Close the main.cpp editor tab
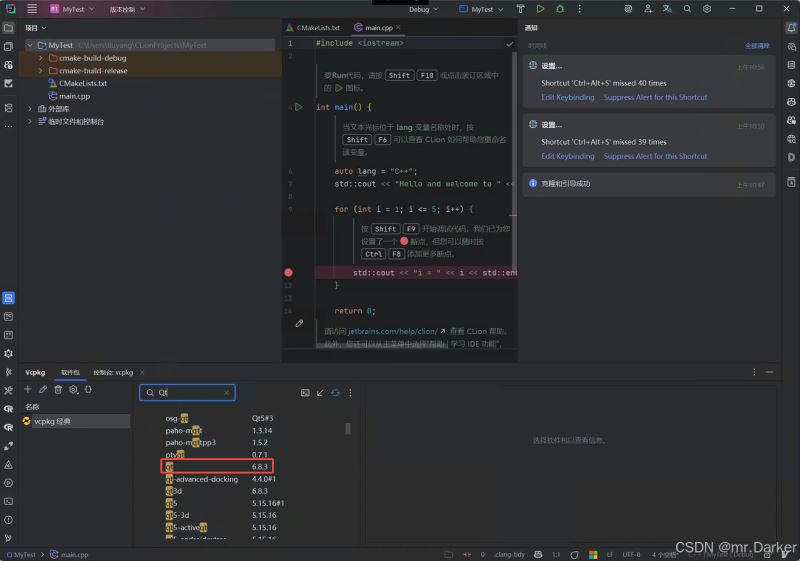Viewport: 800px width, 561px height. click(398, 28)
